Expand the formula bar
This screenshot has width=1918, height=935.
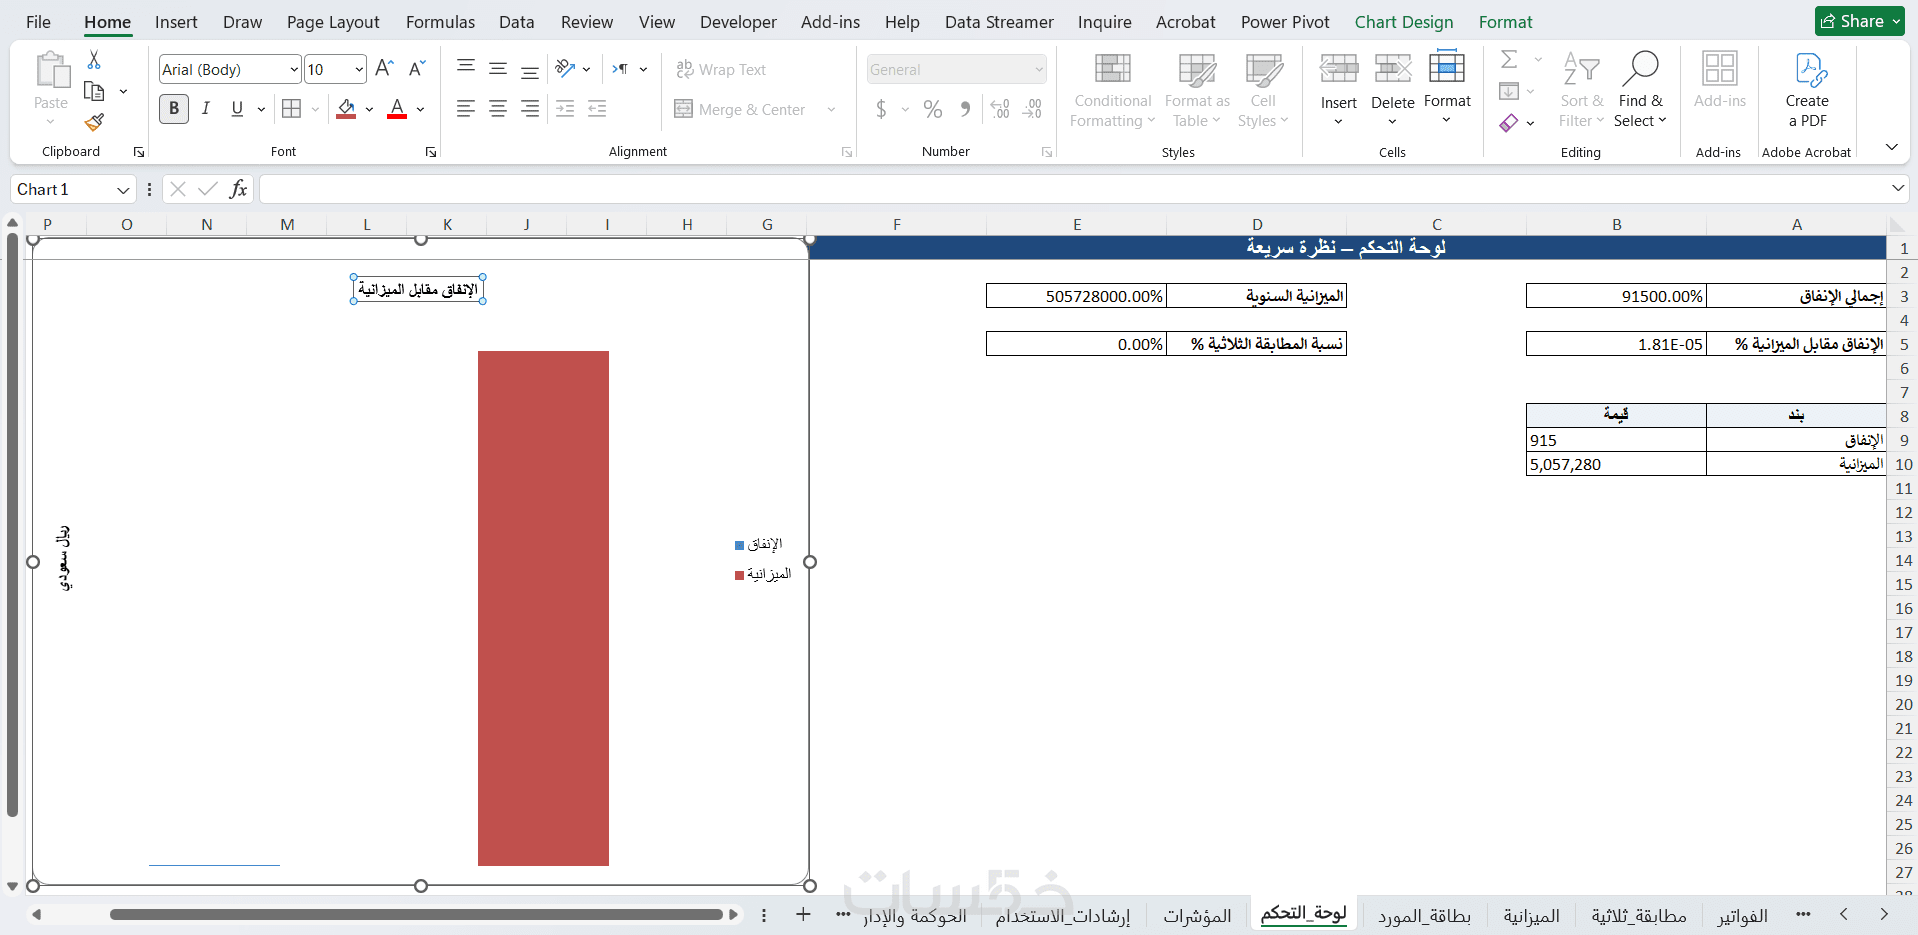pos(1898,189)
